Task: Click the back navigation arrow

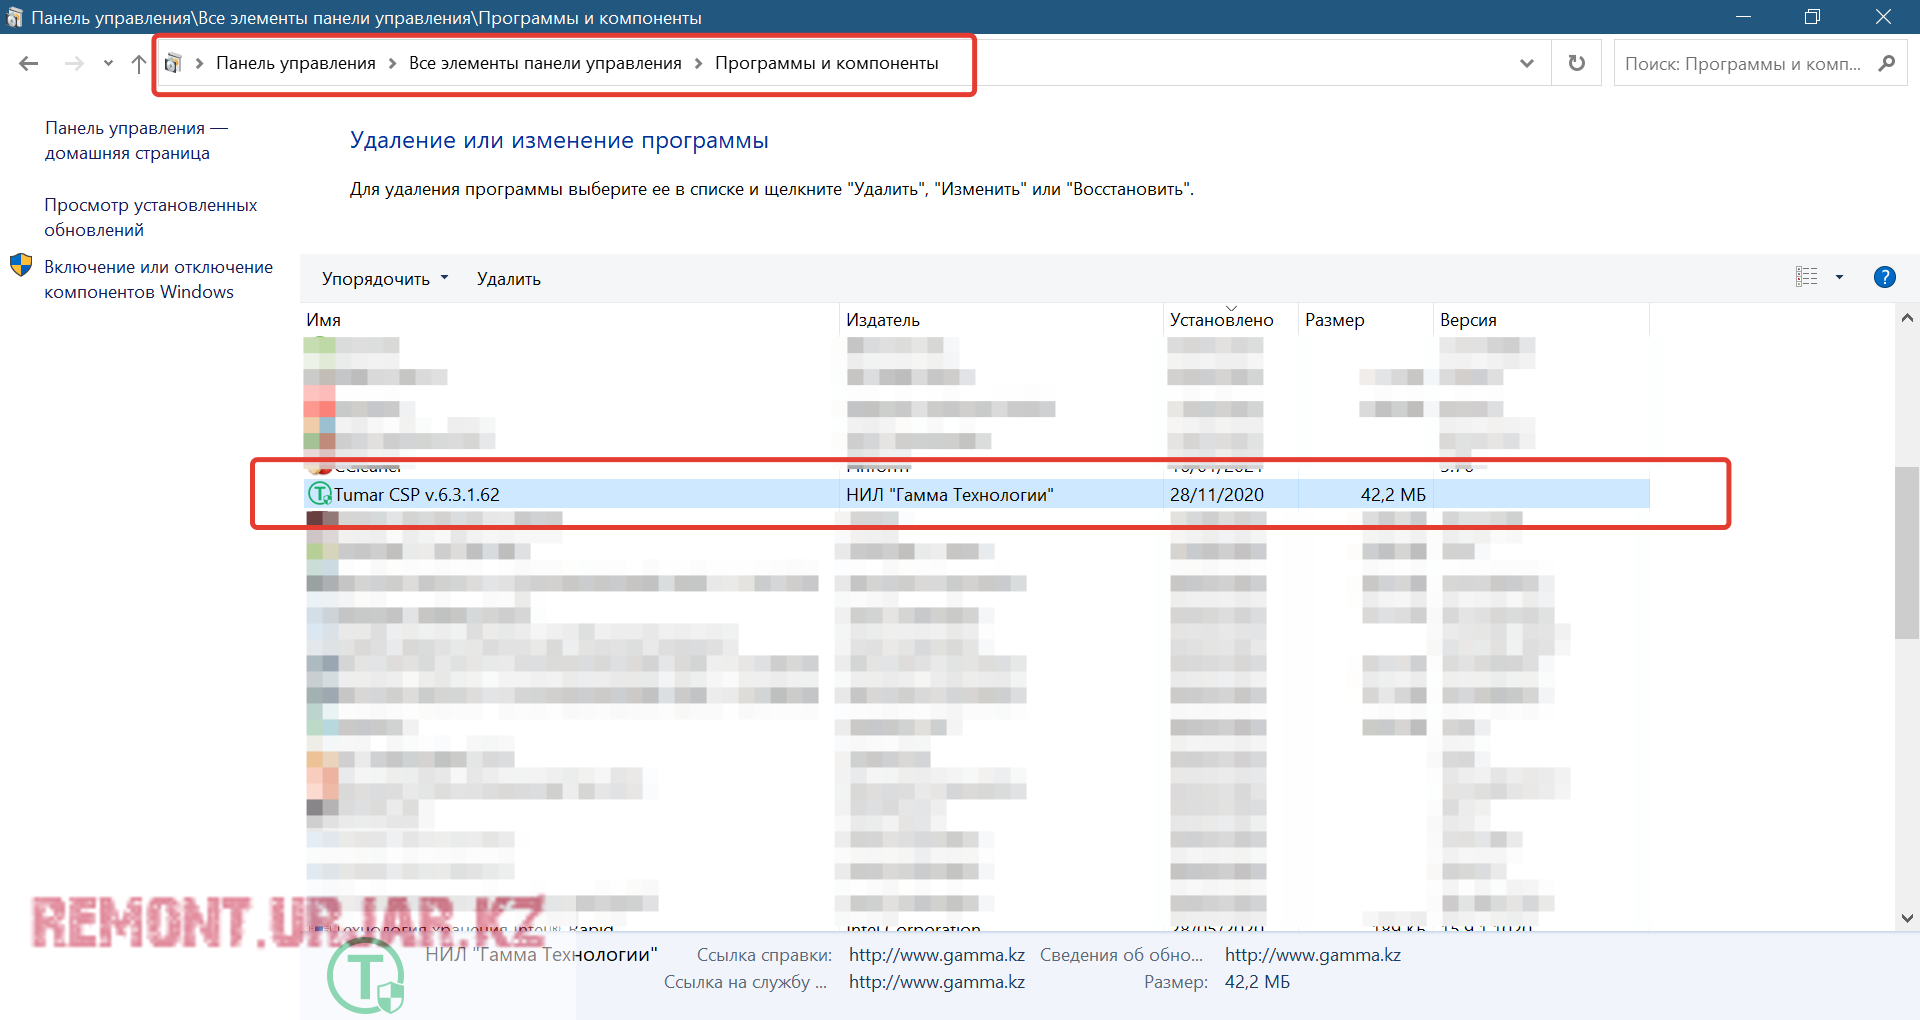Action: click(29, 62)
